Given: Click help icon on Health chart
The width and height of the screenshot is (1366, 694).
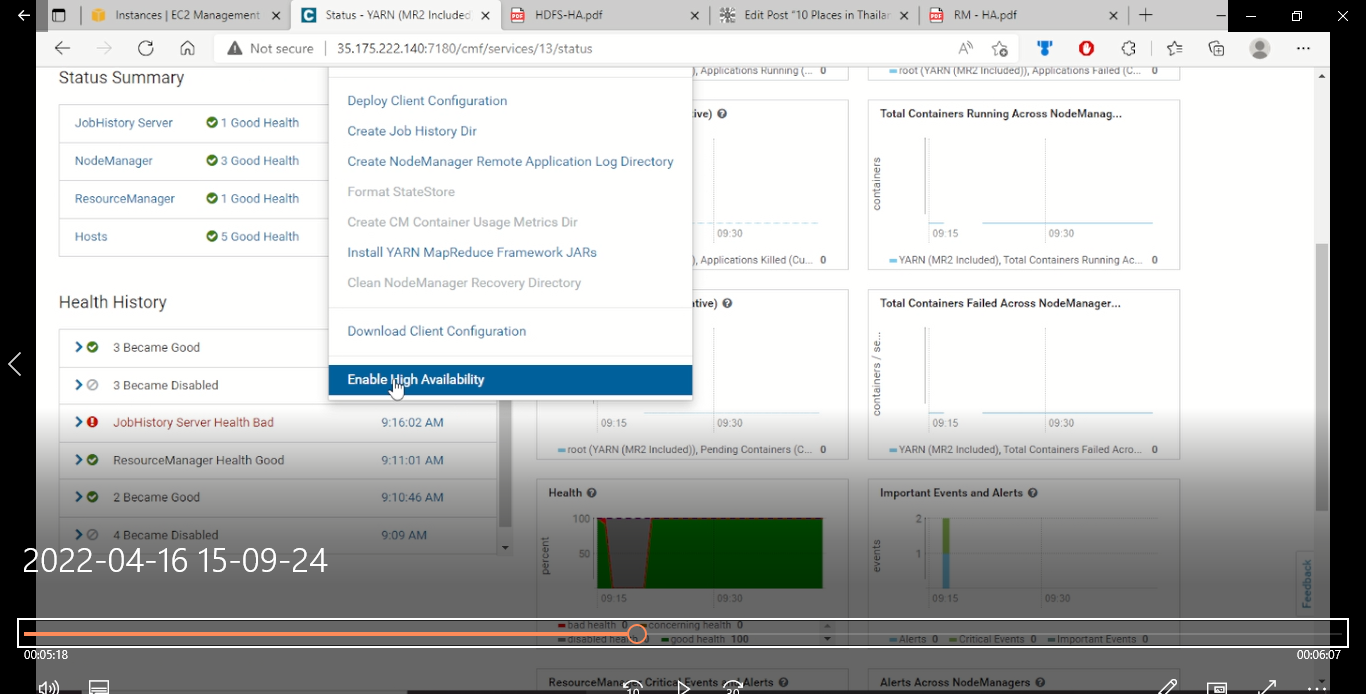Looking at the screenshot, I should [592, 493].
